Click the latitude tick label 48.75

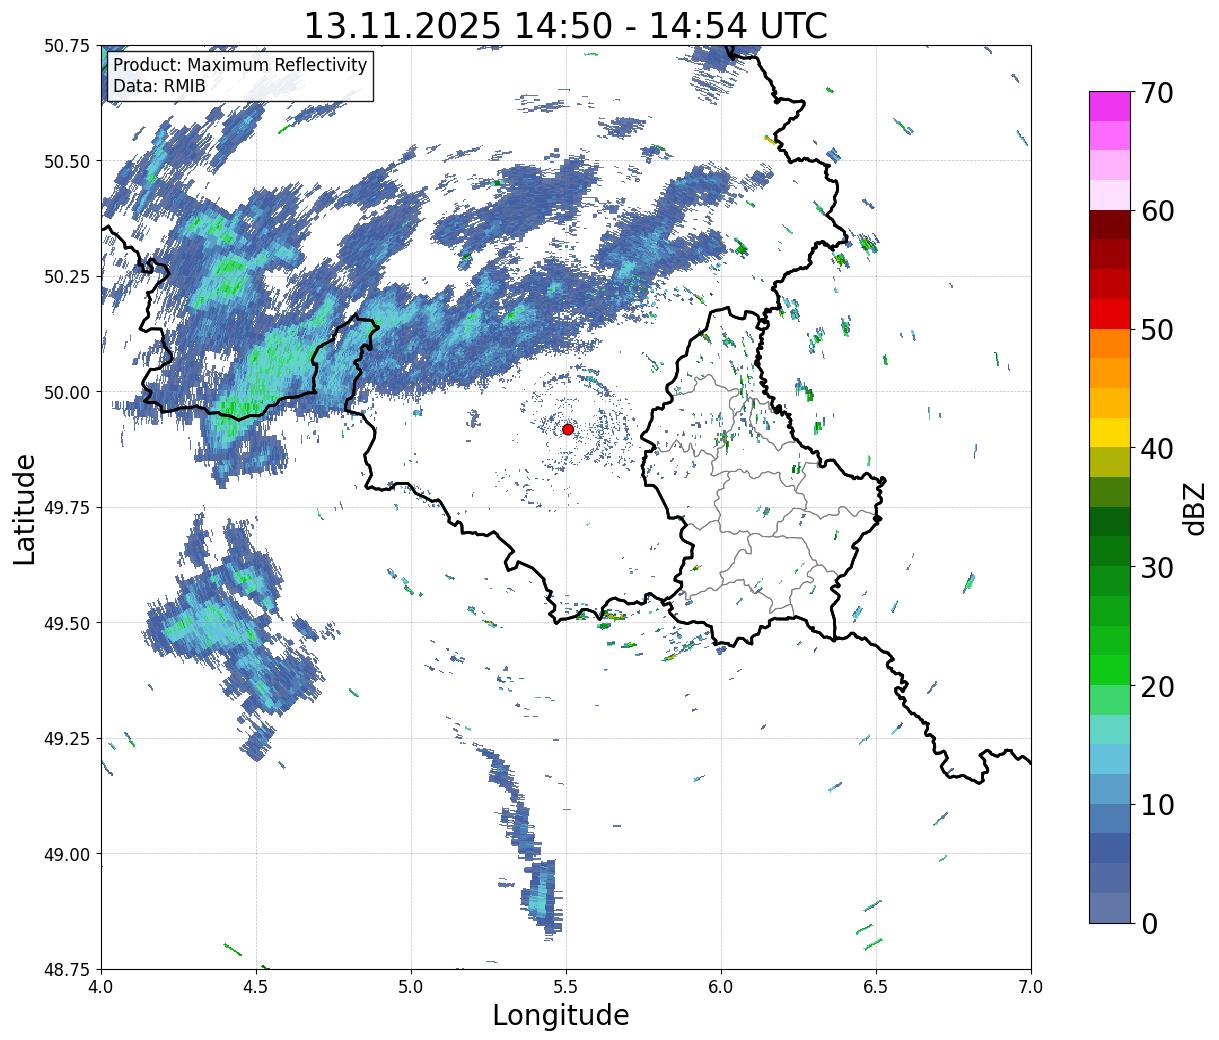tap(67, 969)
